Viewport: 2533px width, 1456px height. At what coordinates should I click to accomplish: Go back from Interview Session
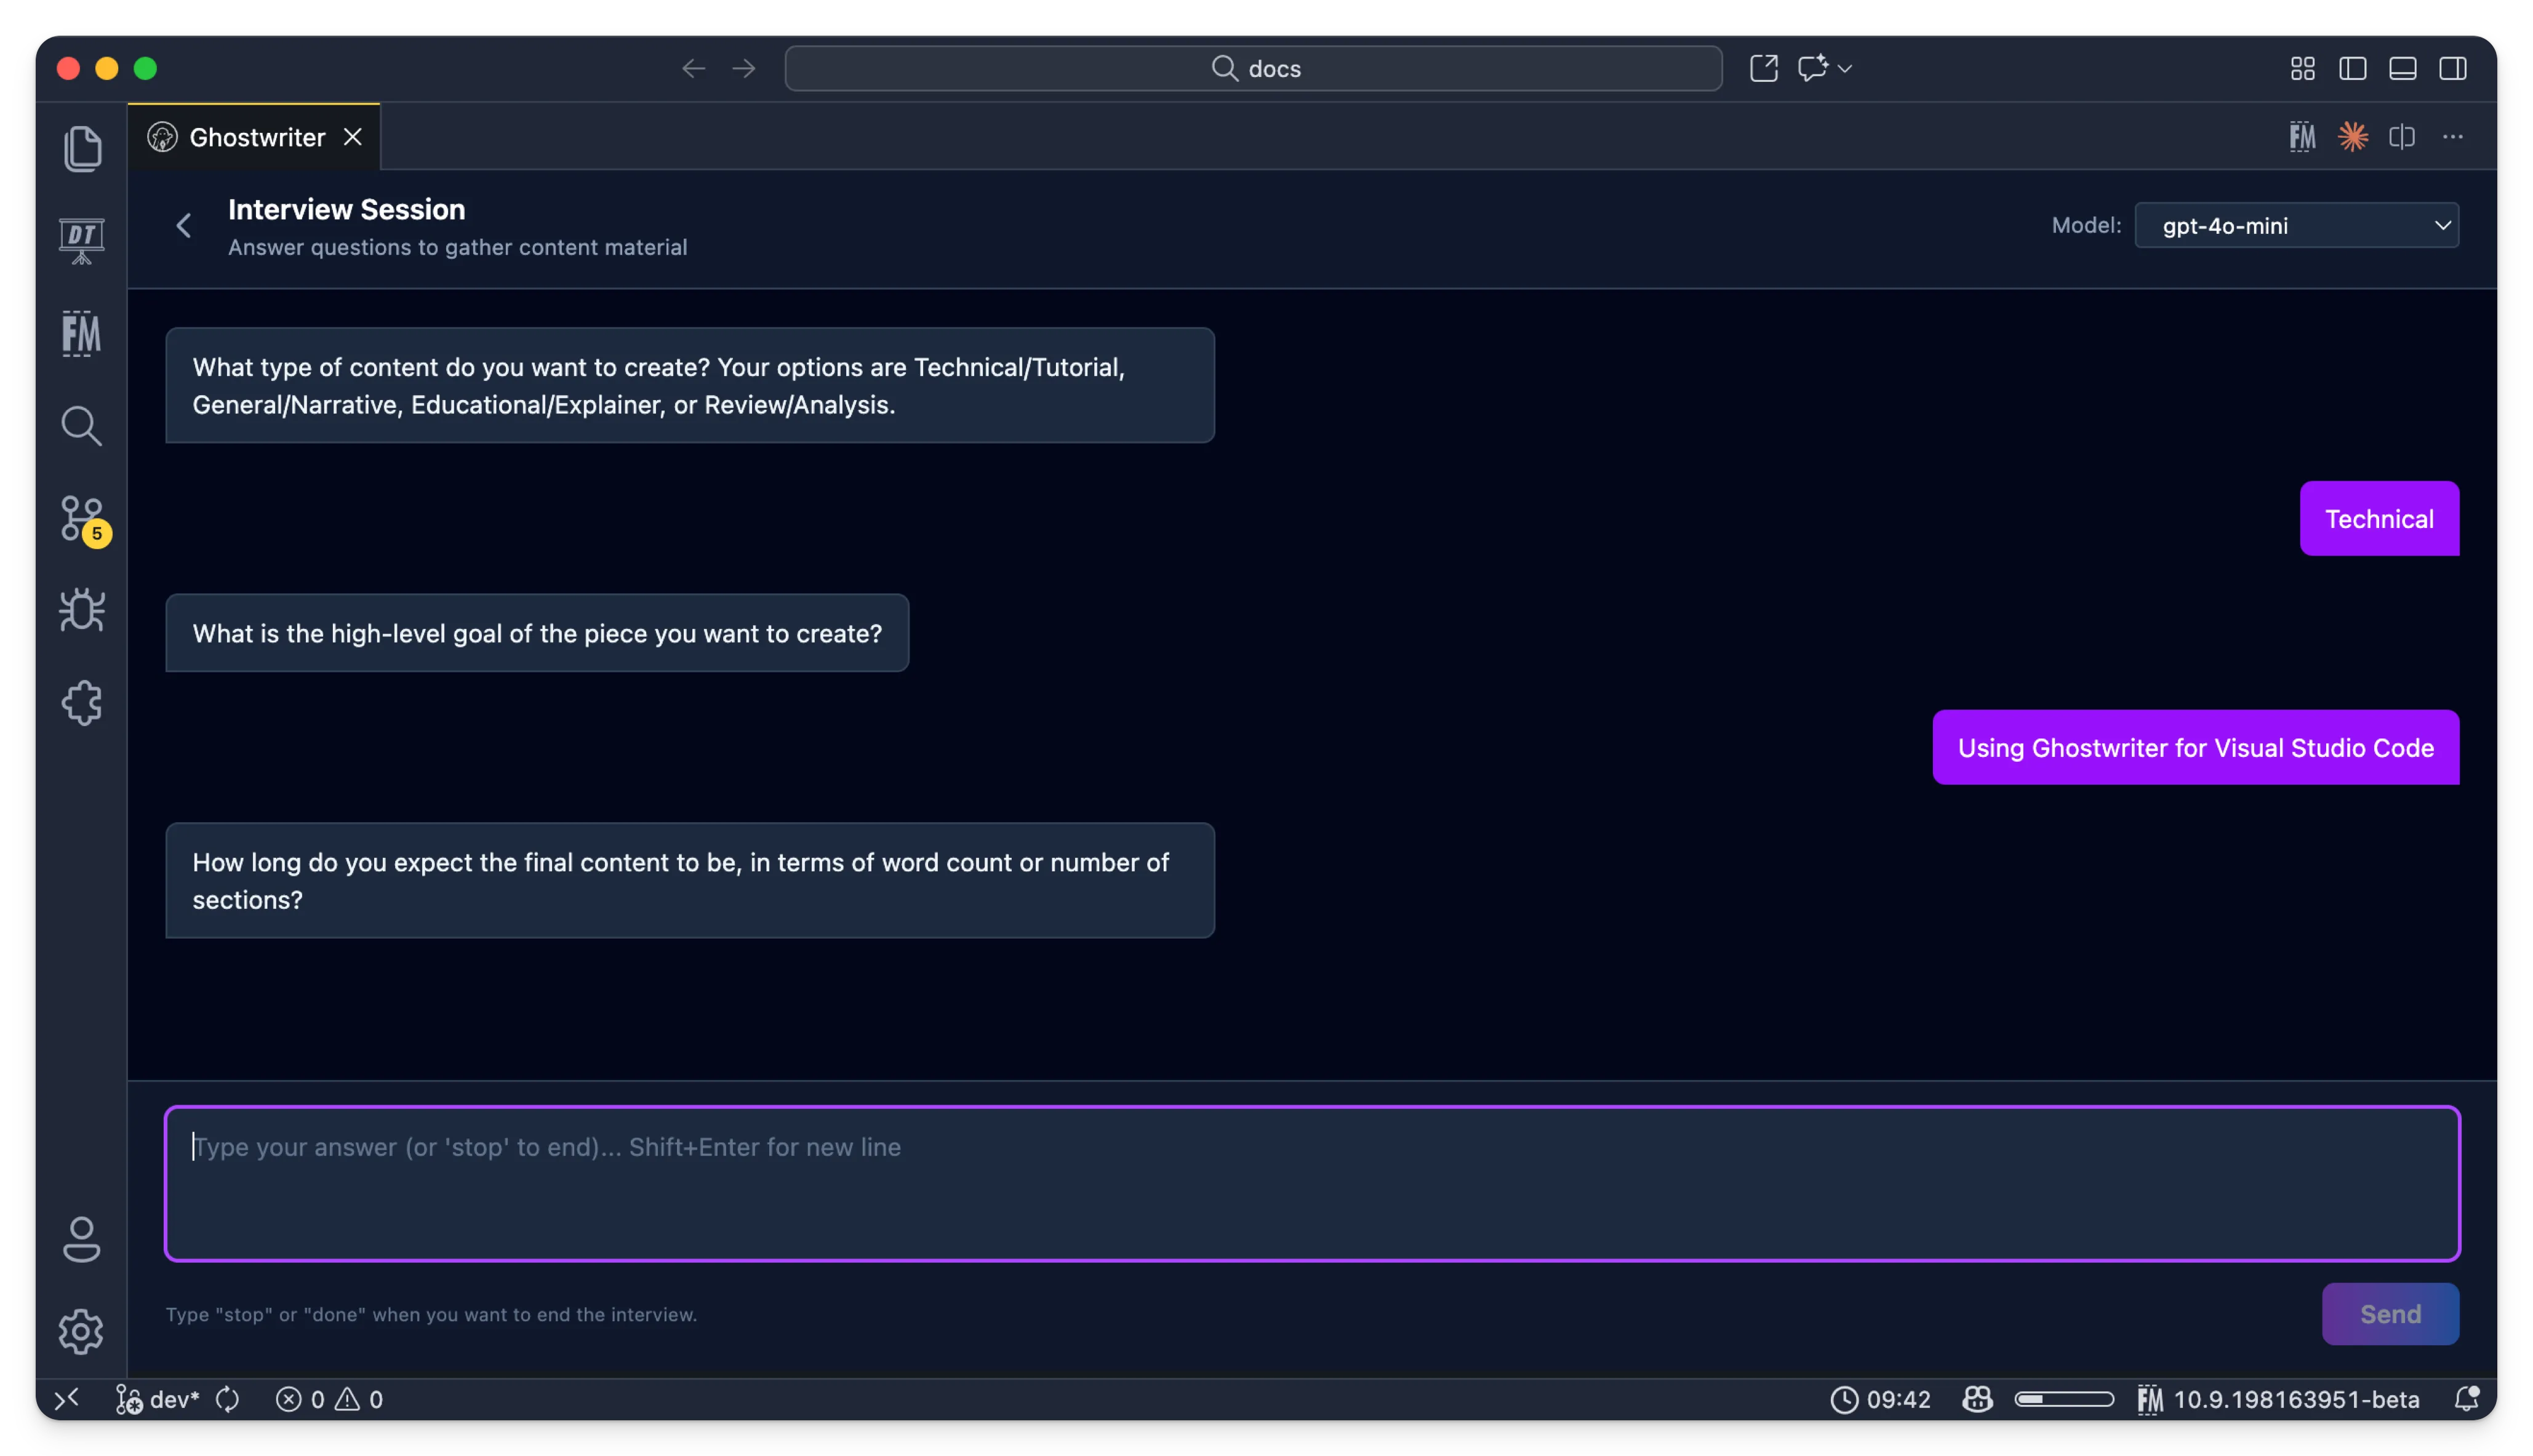coord(184,226)
